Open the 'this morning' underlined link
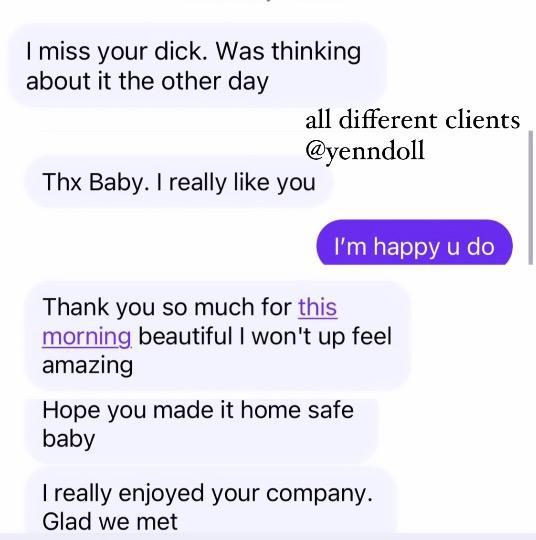 189,321
